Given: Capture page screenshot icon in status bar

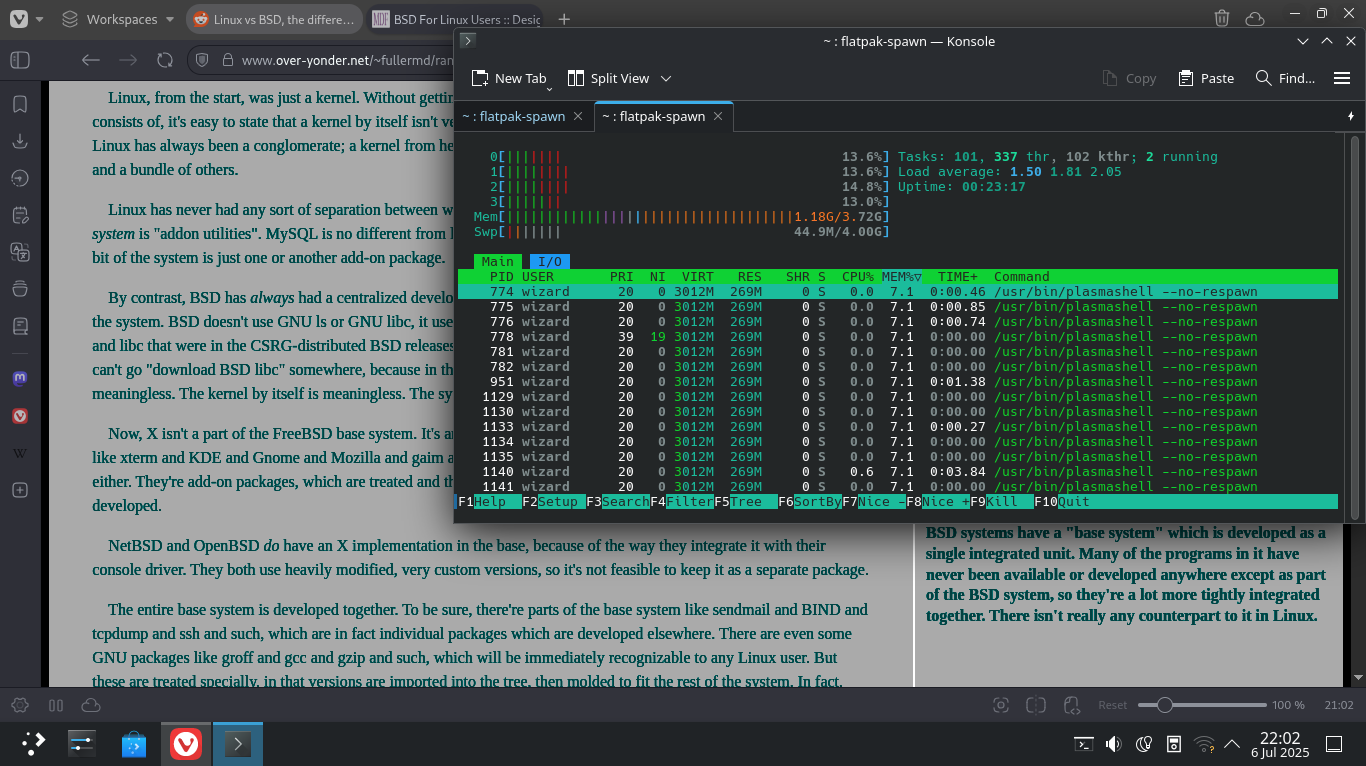Looking at the screenshot, I should click(1001, 705).
